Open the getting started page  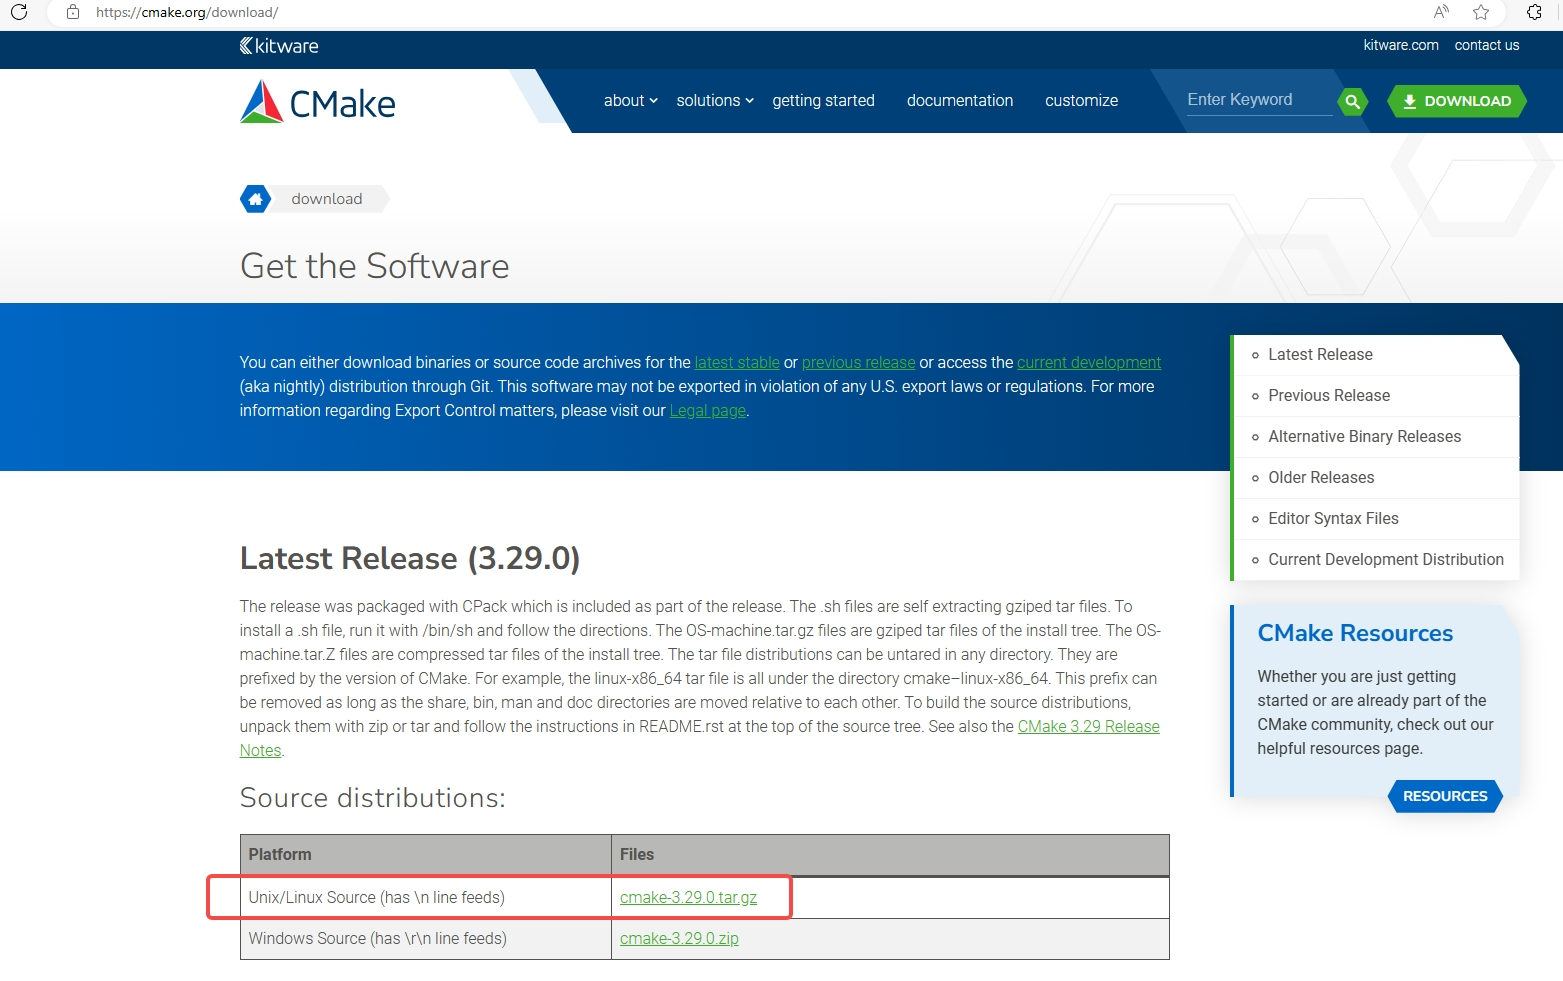(823, 101)
